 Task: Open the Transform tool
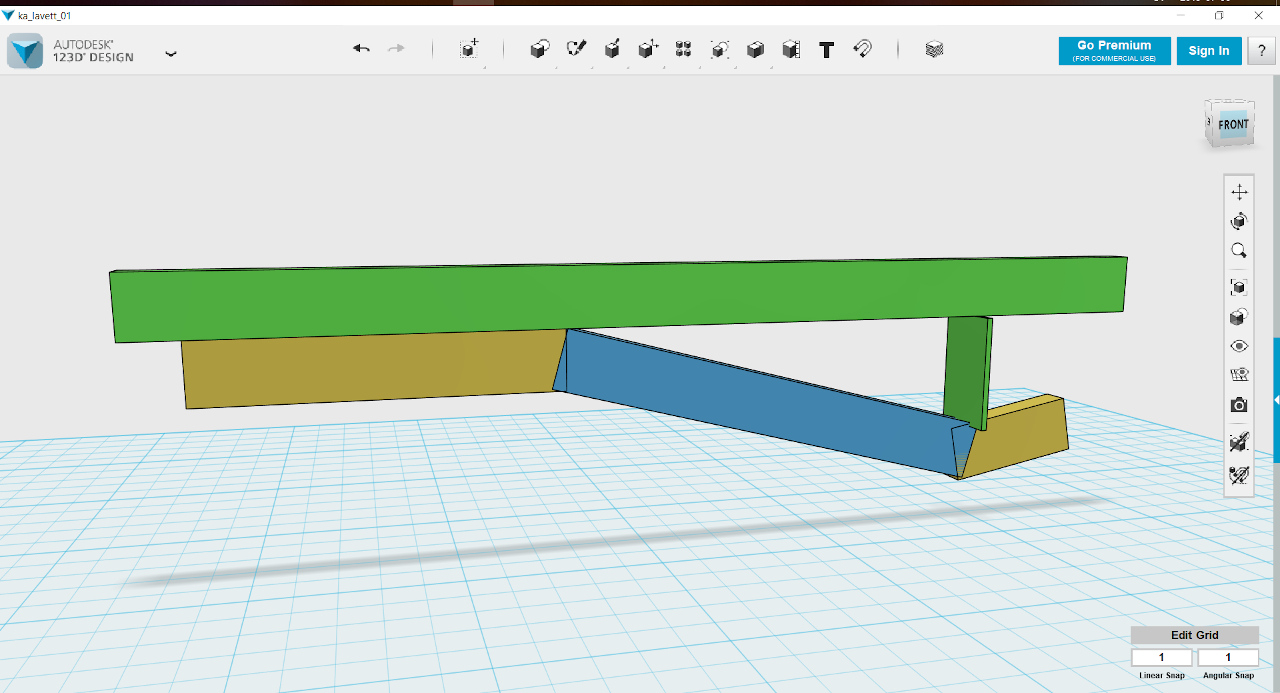click(469, 49)
